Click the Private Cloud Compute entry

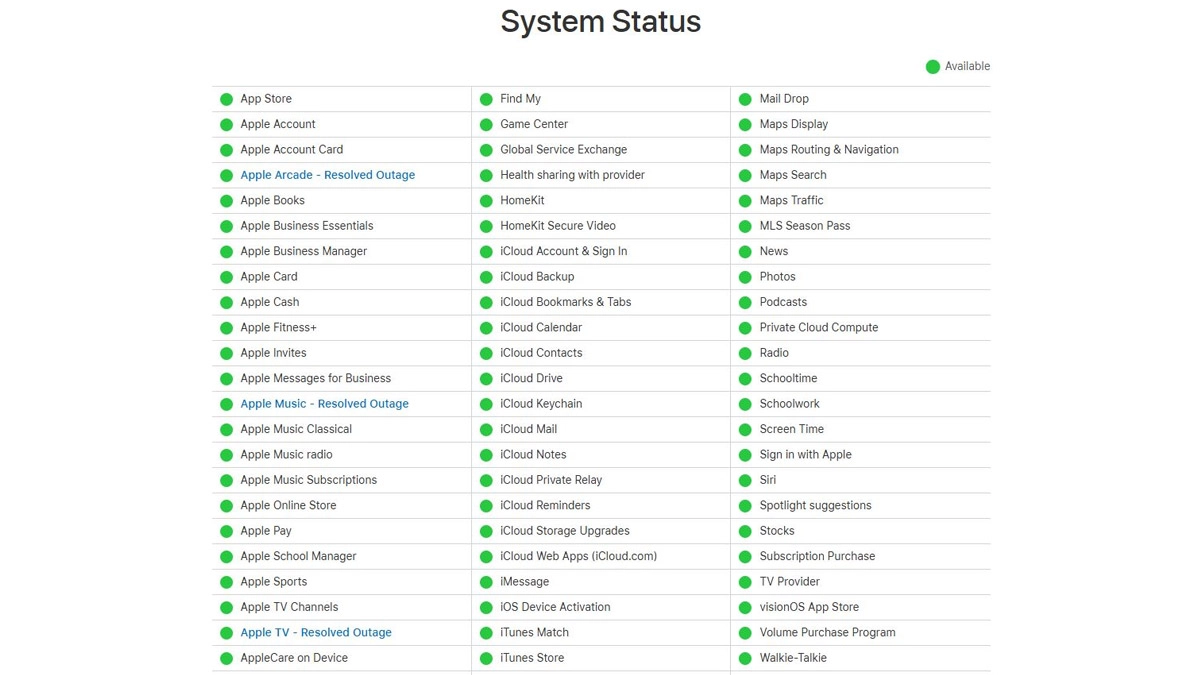tap(818, 327)
